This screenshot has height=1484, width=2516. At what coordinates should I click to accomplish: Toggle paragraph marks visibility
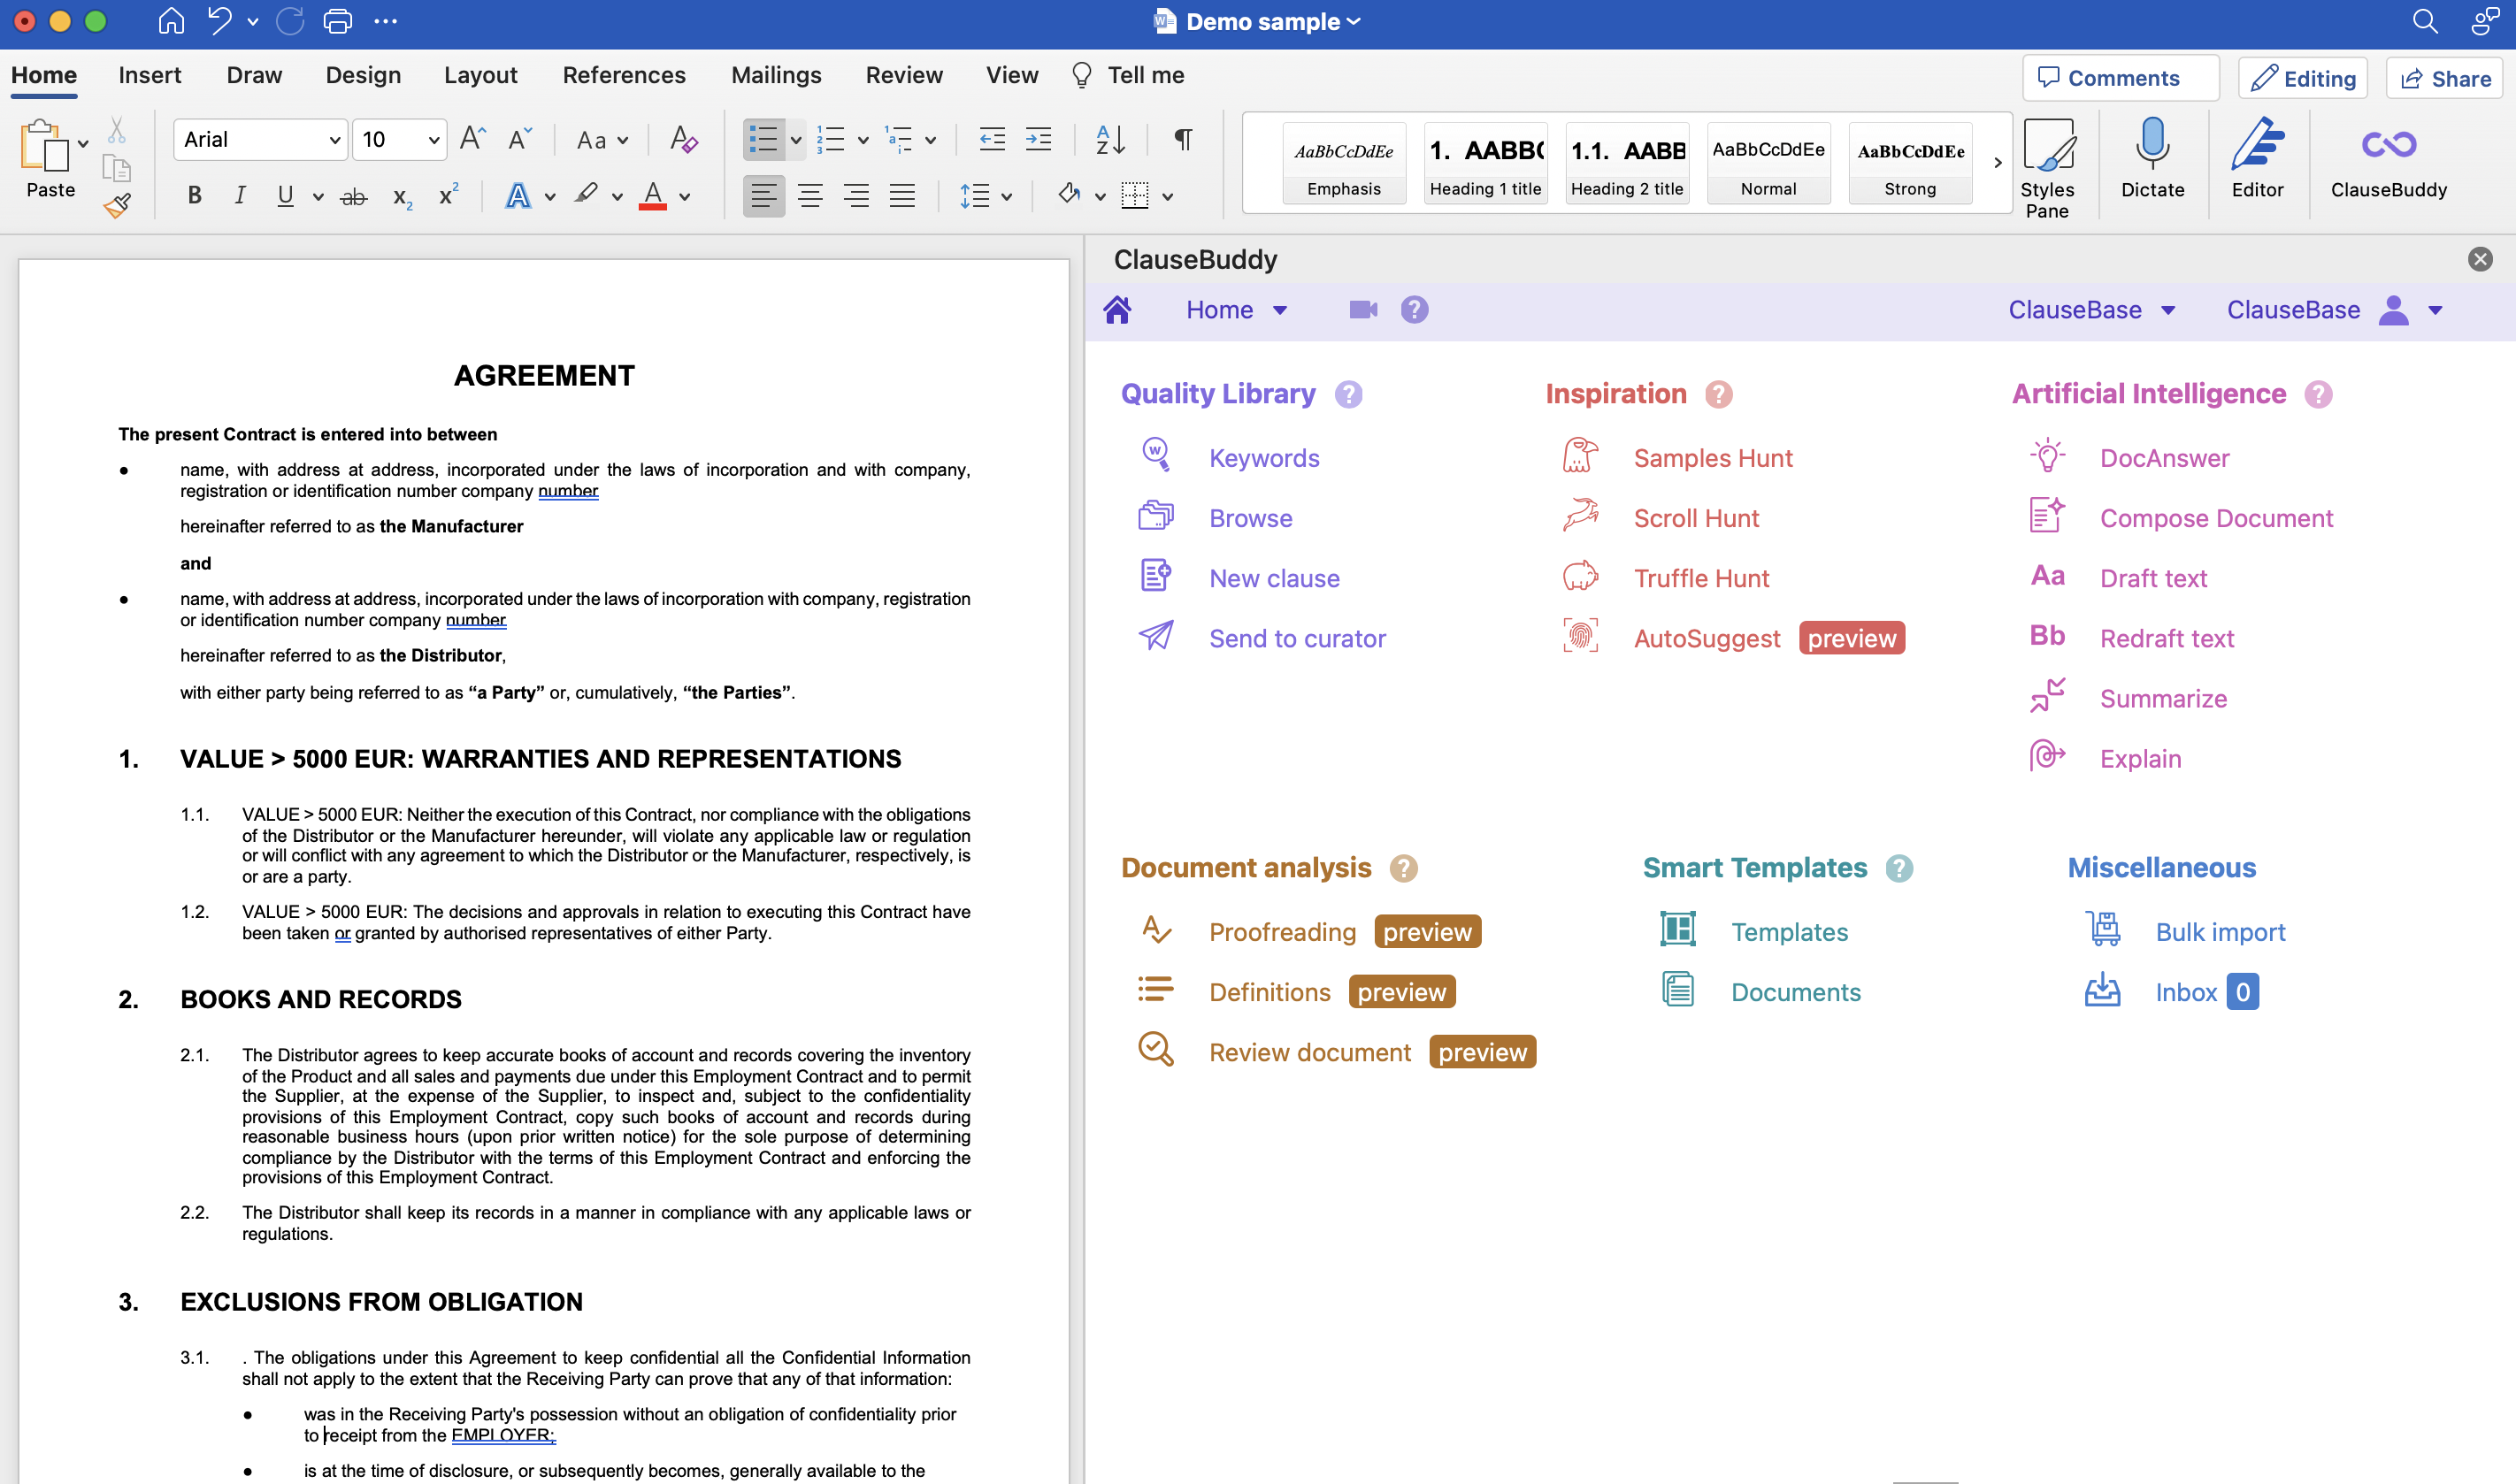point(1182,139)
